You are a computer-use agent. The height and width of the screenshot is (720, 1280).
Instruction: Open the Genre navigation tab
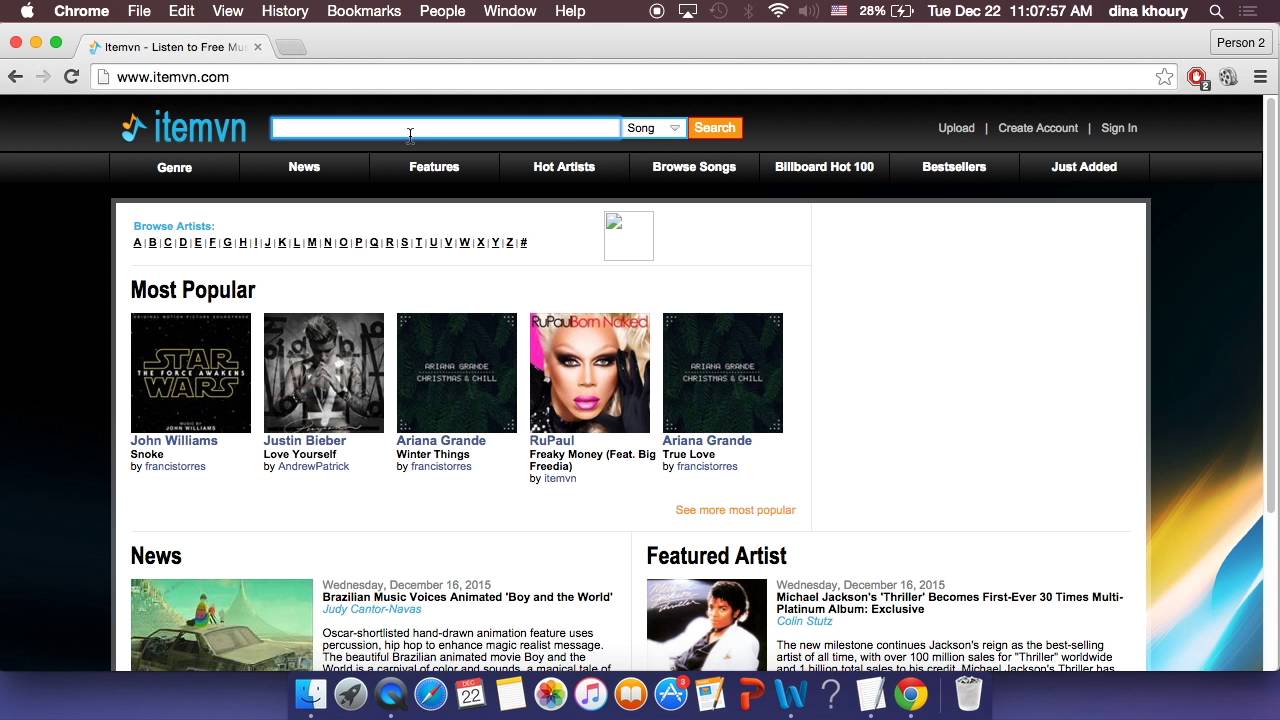pyautogui.click(x=174, y=167)
